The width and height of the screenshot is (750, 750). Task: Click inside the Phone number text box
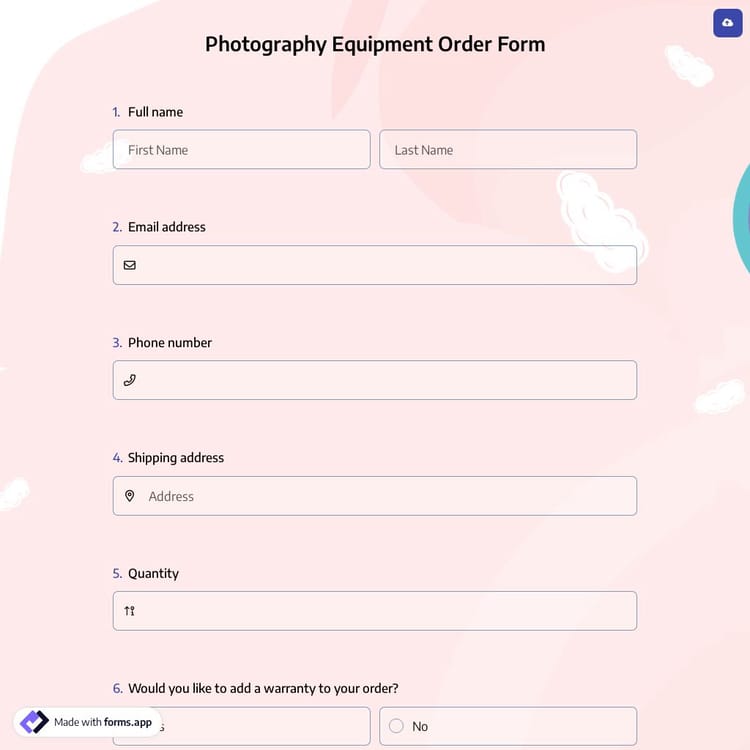tap(385, 380)
